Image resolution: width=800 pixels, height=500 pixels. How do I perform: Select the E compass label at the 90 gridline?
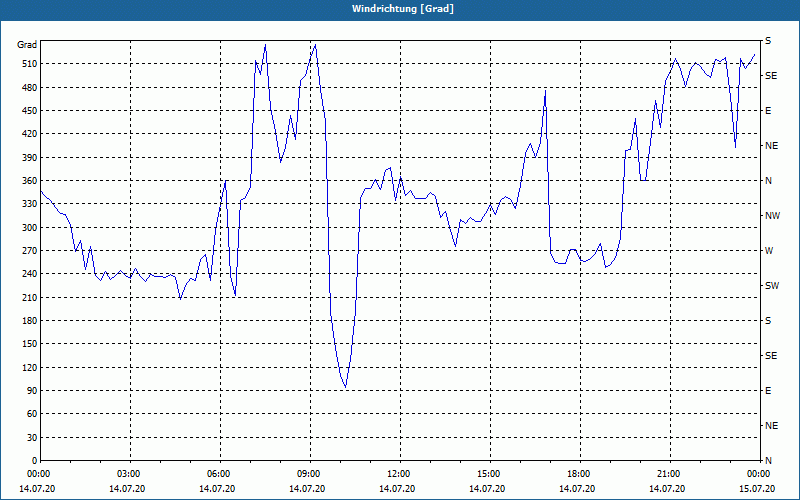coord(768,391)
